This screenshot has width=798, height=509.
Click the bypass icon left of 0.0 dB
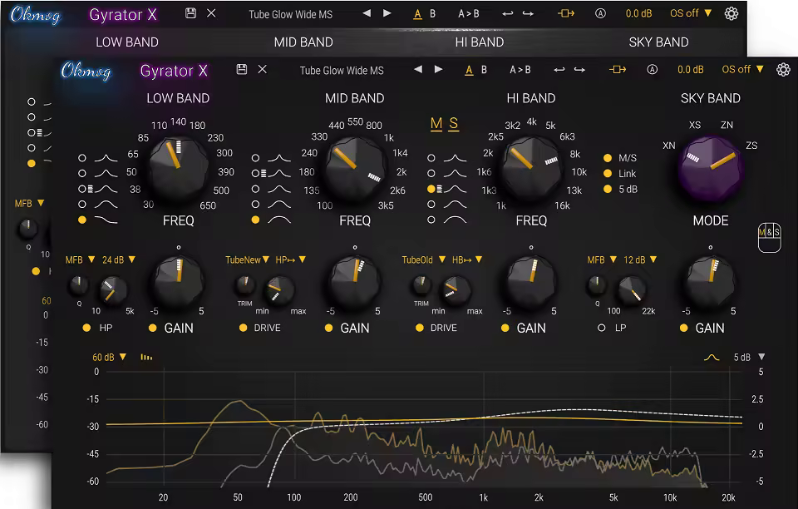[x=618, y=70]
